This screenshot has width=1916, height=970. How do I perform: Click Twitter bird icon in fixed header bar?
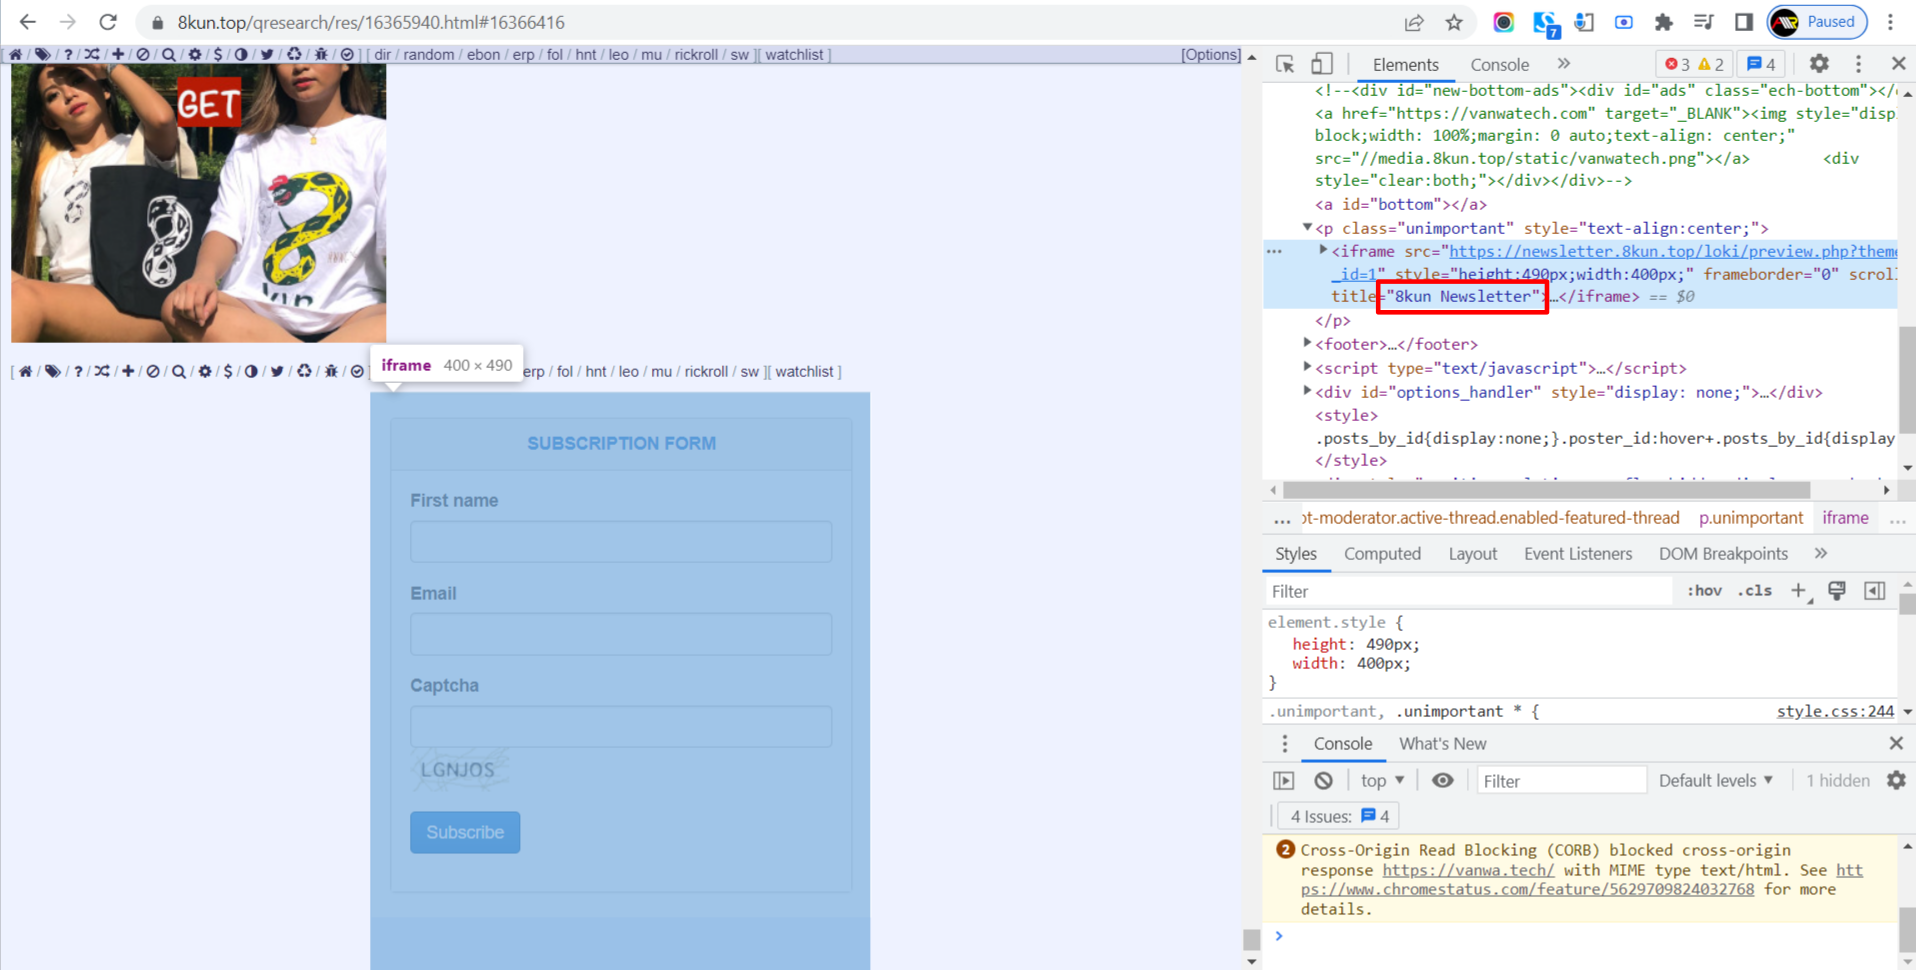[267, 55]
